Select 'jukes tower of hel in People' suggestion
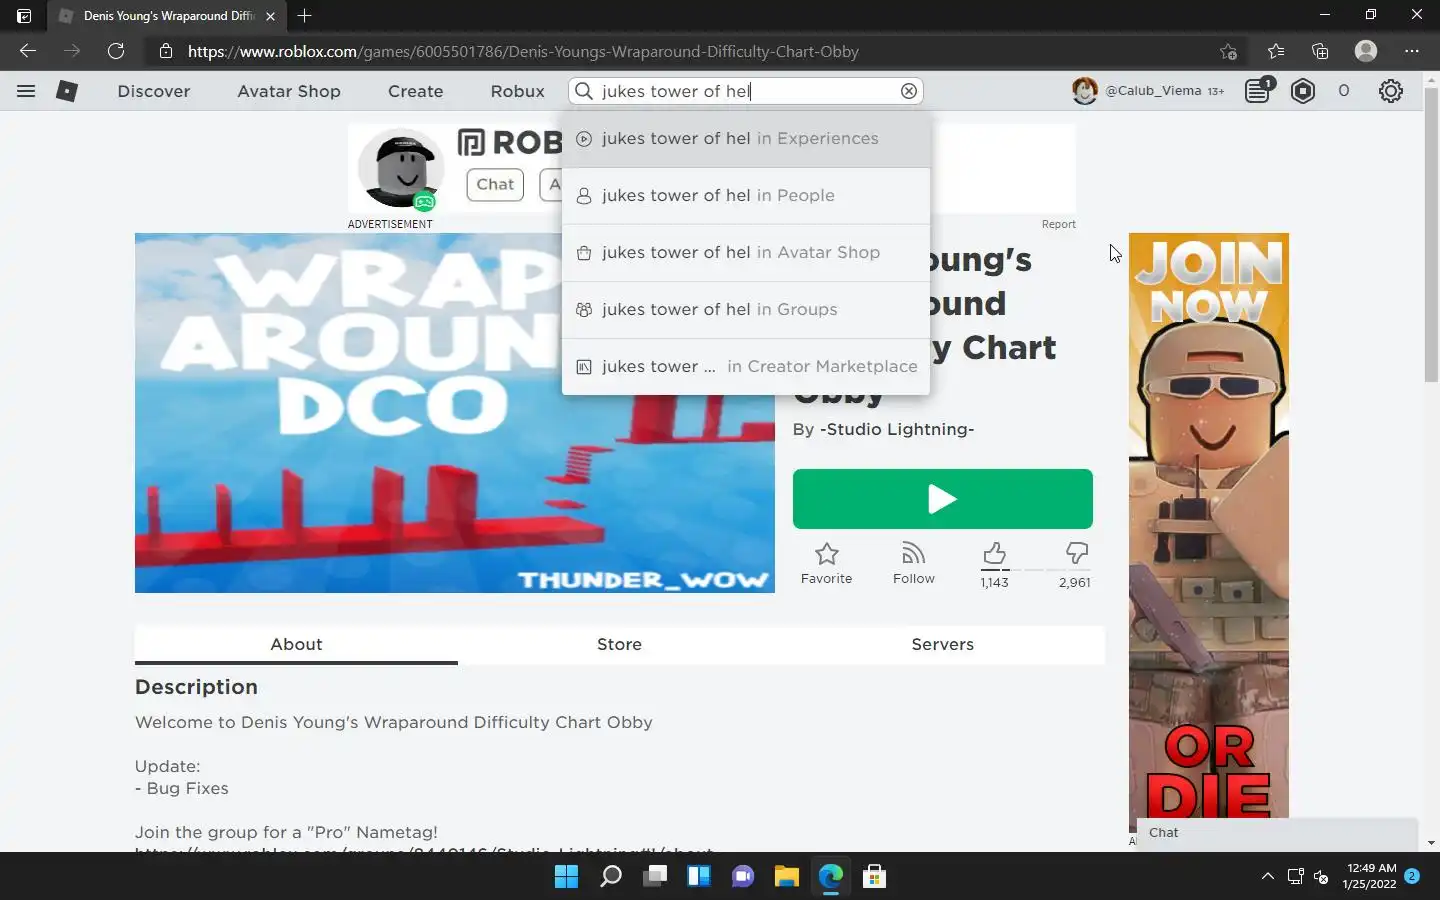 [746, 196]
